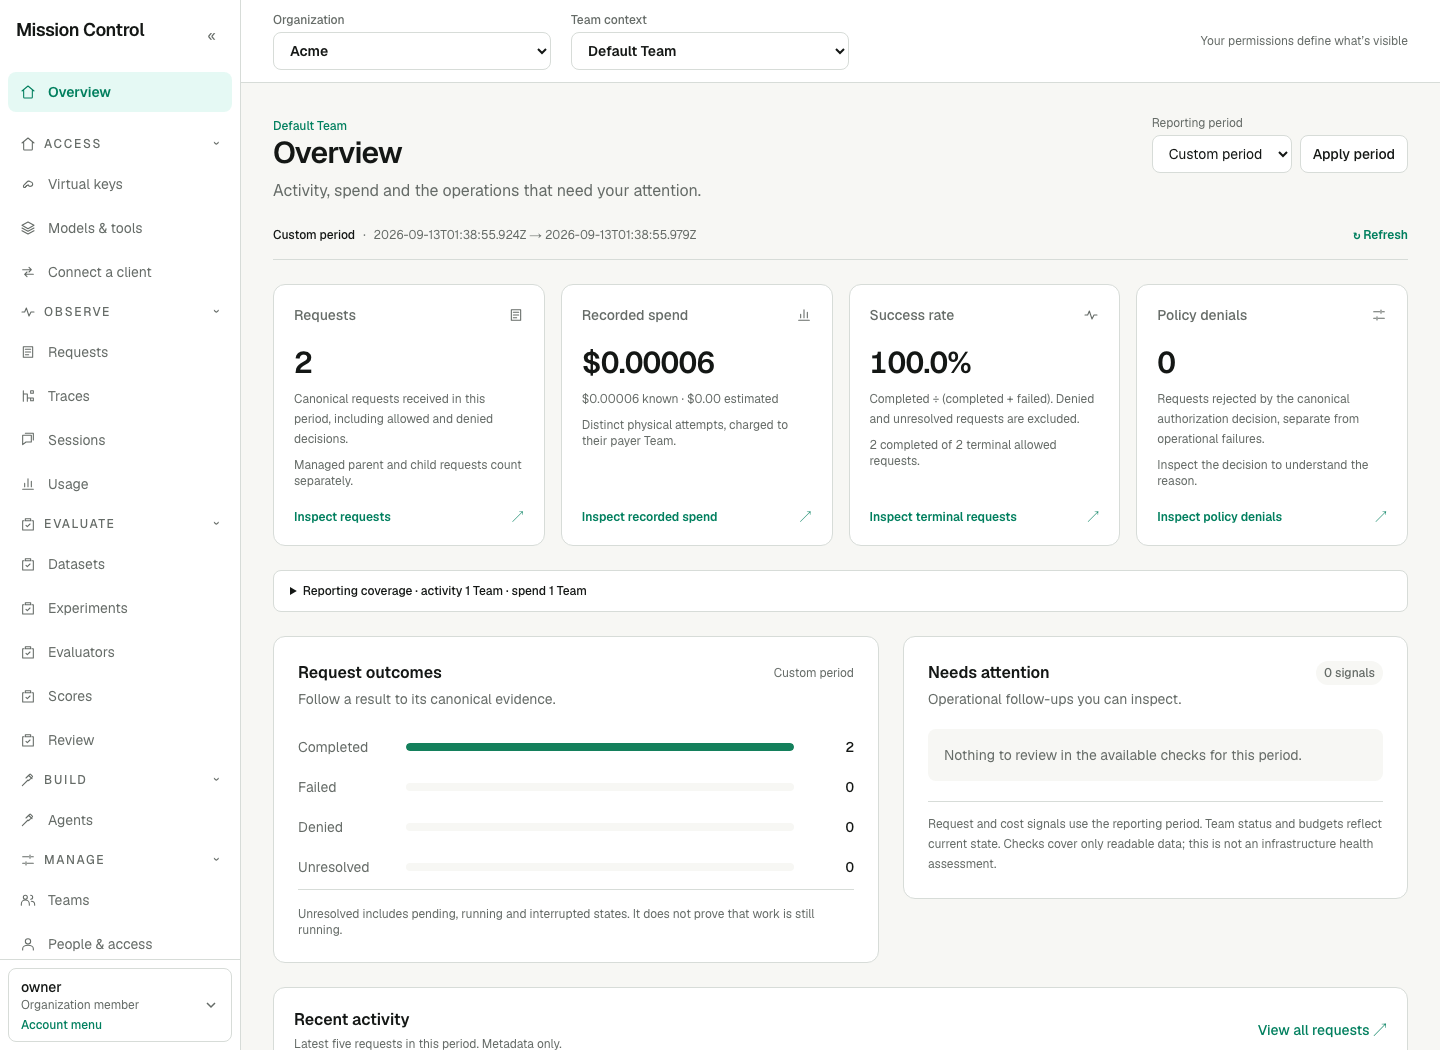Collapse the OBSERVE sidebar section
Screen dimensions: 1440x1050
coord(120,312)
